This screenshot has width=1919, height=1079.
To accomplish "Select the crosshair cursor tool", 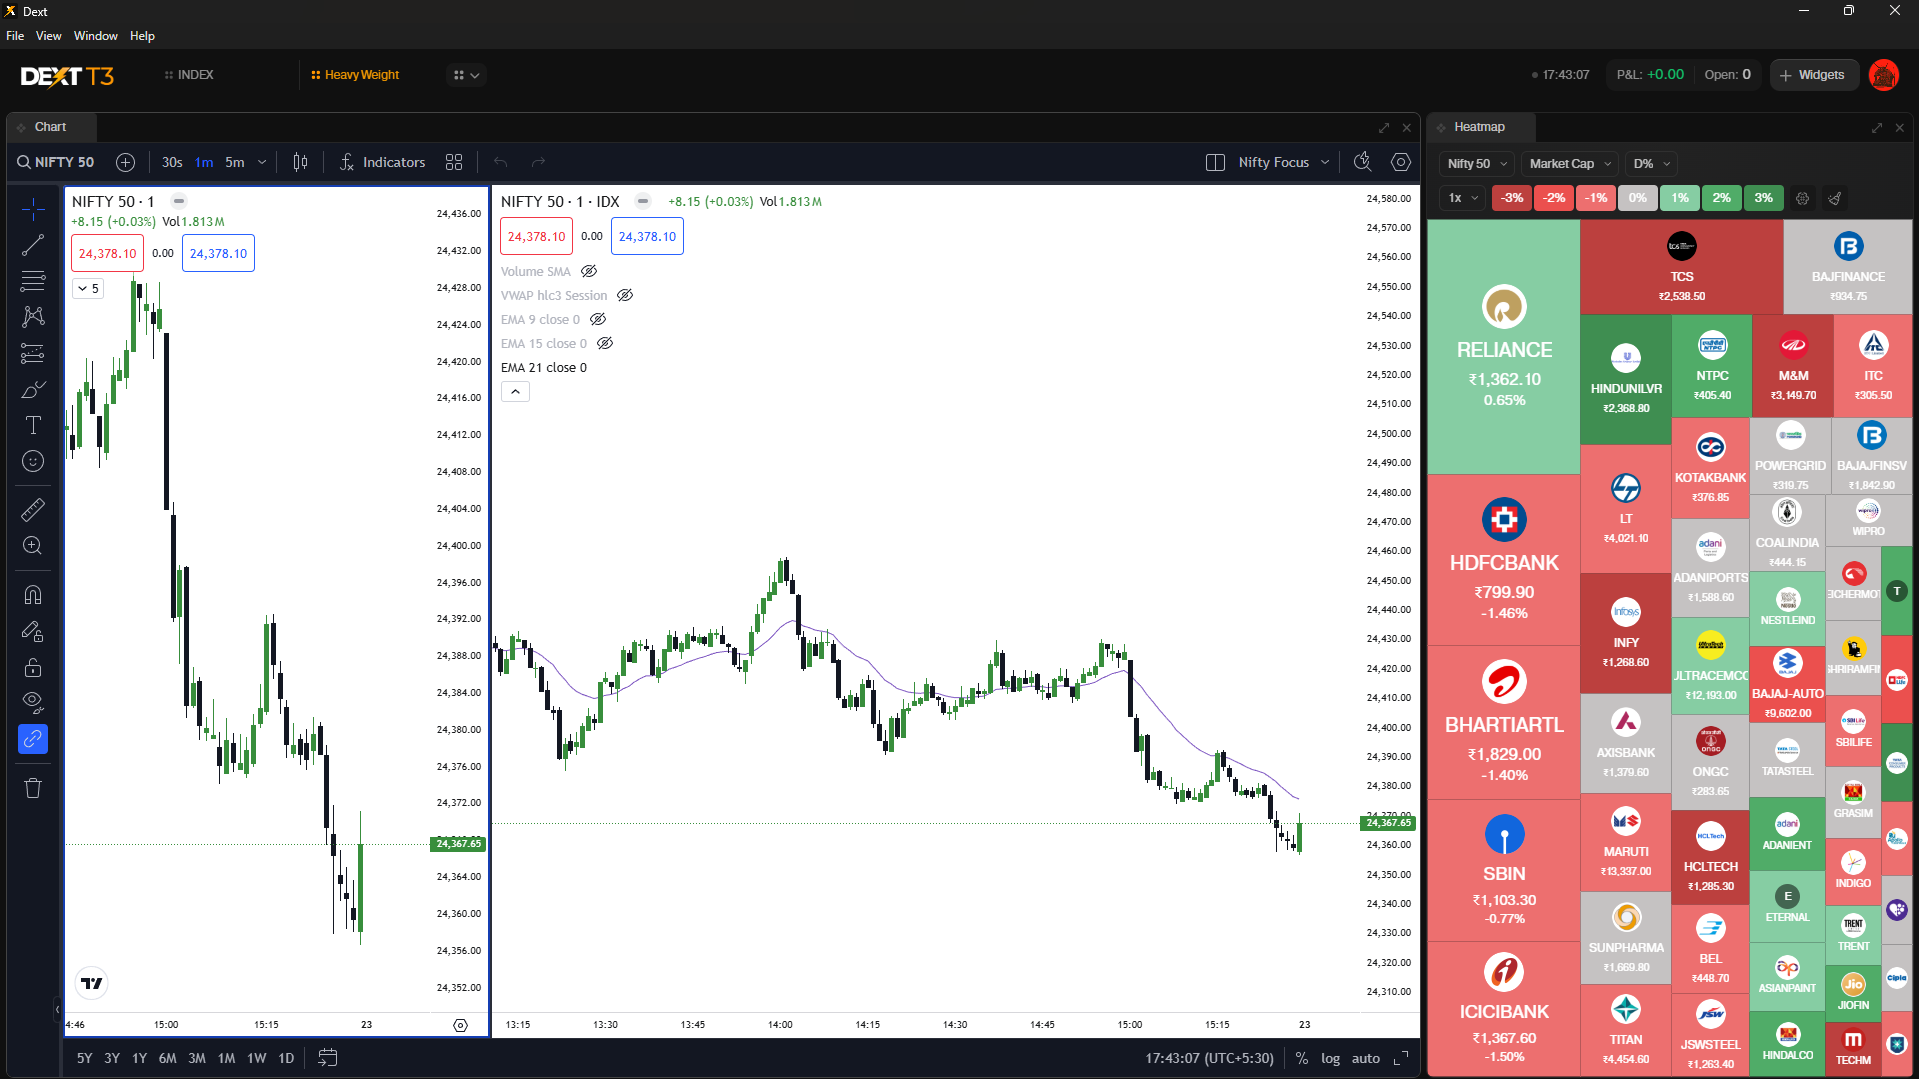I will 33,208.
